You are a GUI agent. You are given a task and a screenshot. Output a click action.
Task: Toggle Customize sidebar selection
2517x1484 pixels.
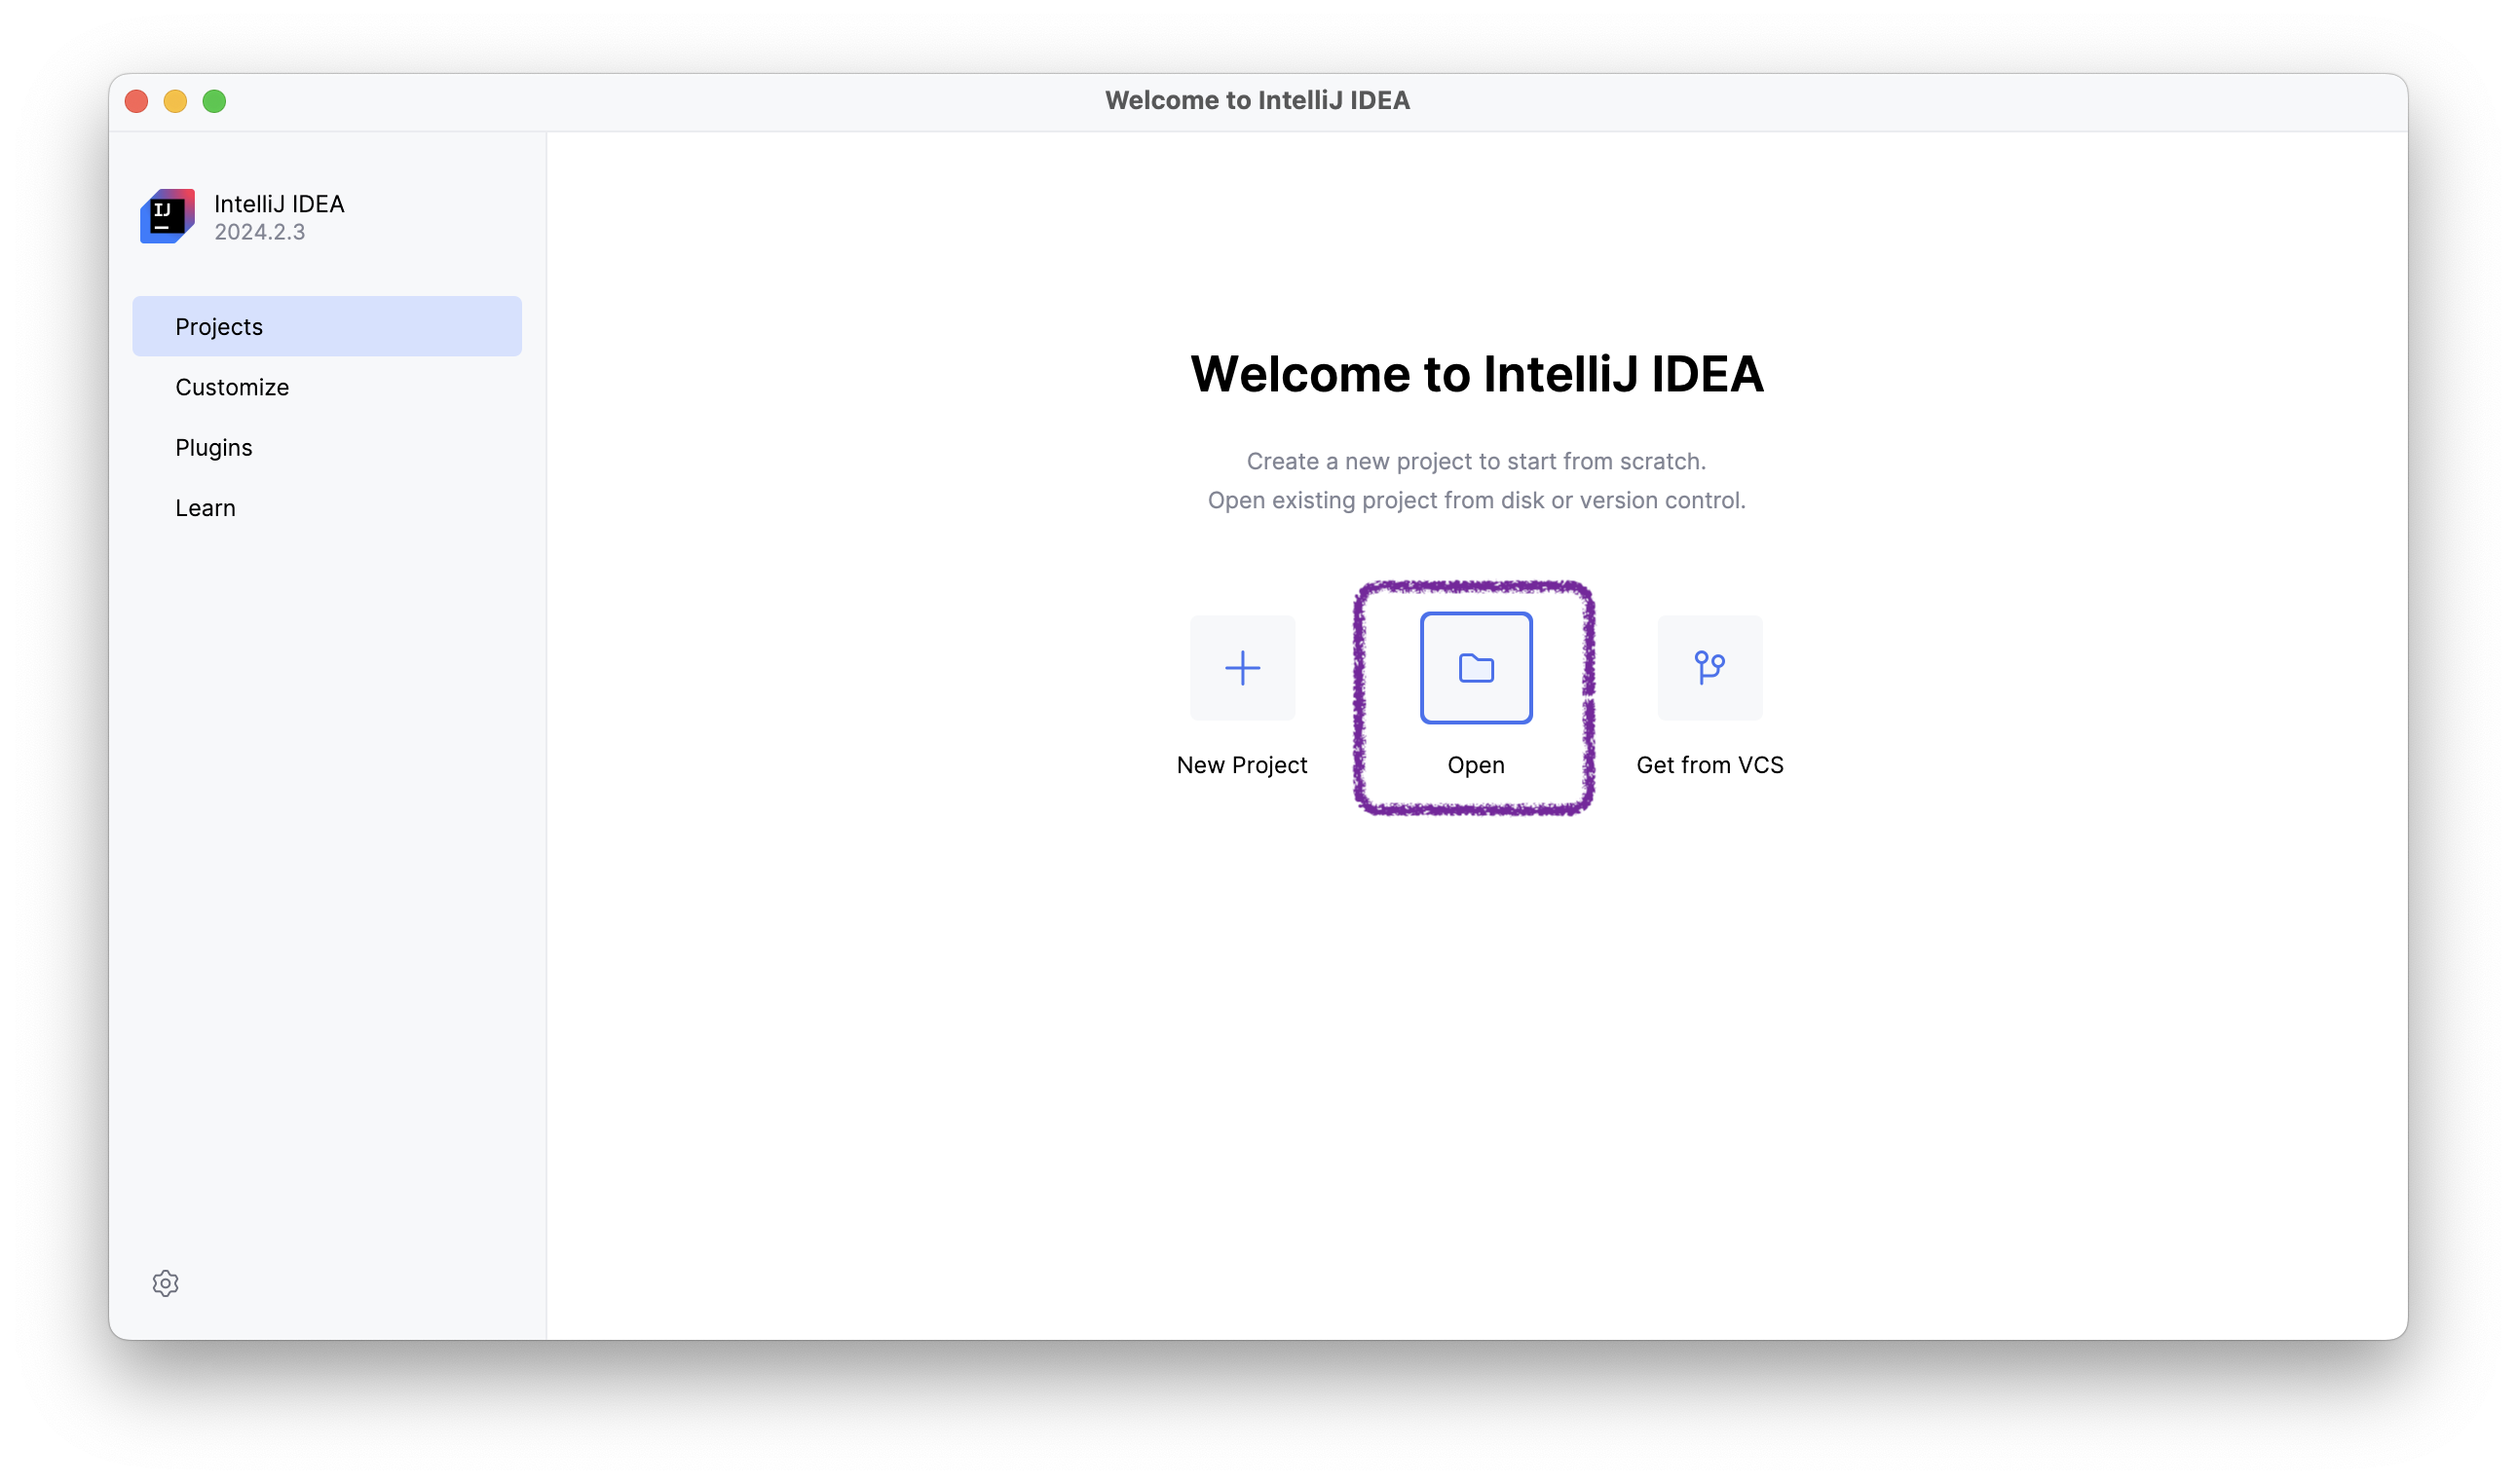pyautogui.click(x=230, y=387)
